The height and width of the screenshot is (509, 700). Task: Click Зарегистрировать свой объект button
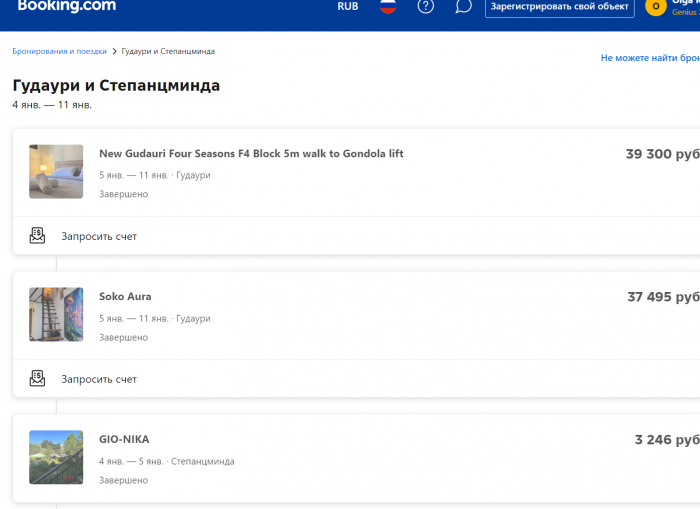tap(559, 7)
